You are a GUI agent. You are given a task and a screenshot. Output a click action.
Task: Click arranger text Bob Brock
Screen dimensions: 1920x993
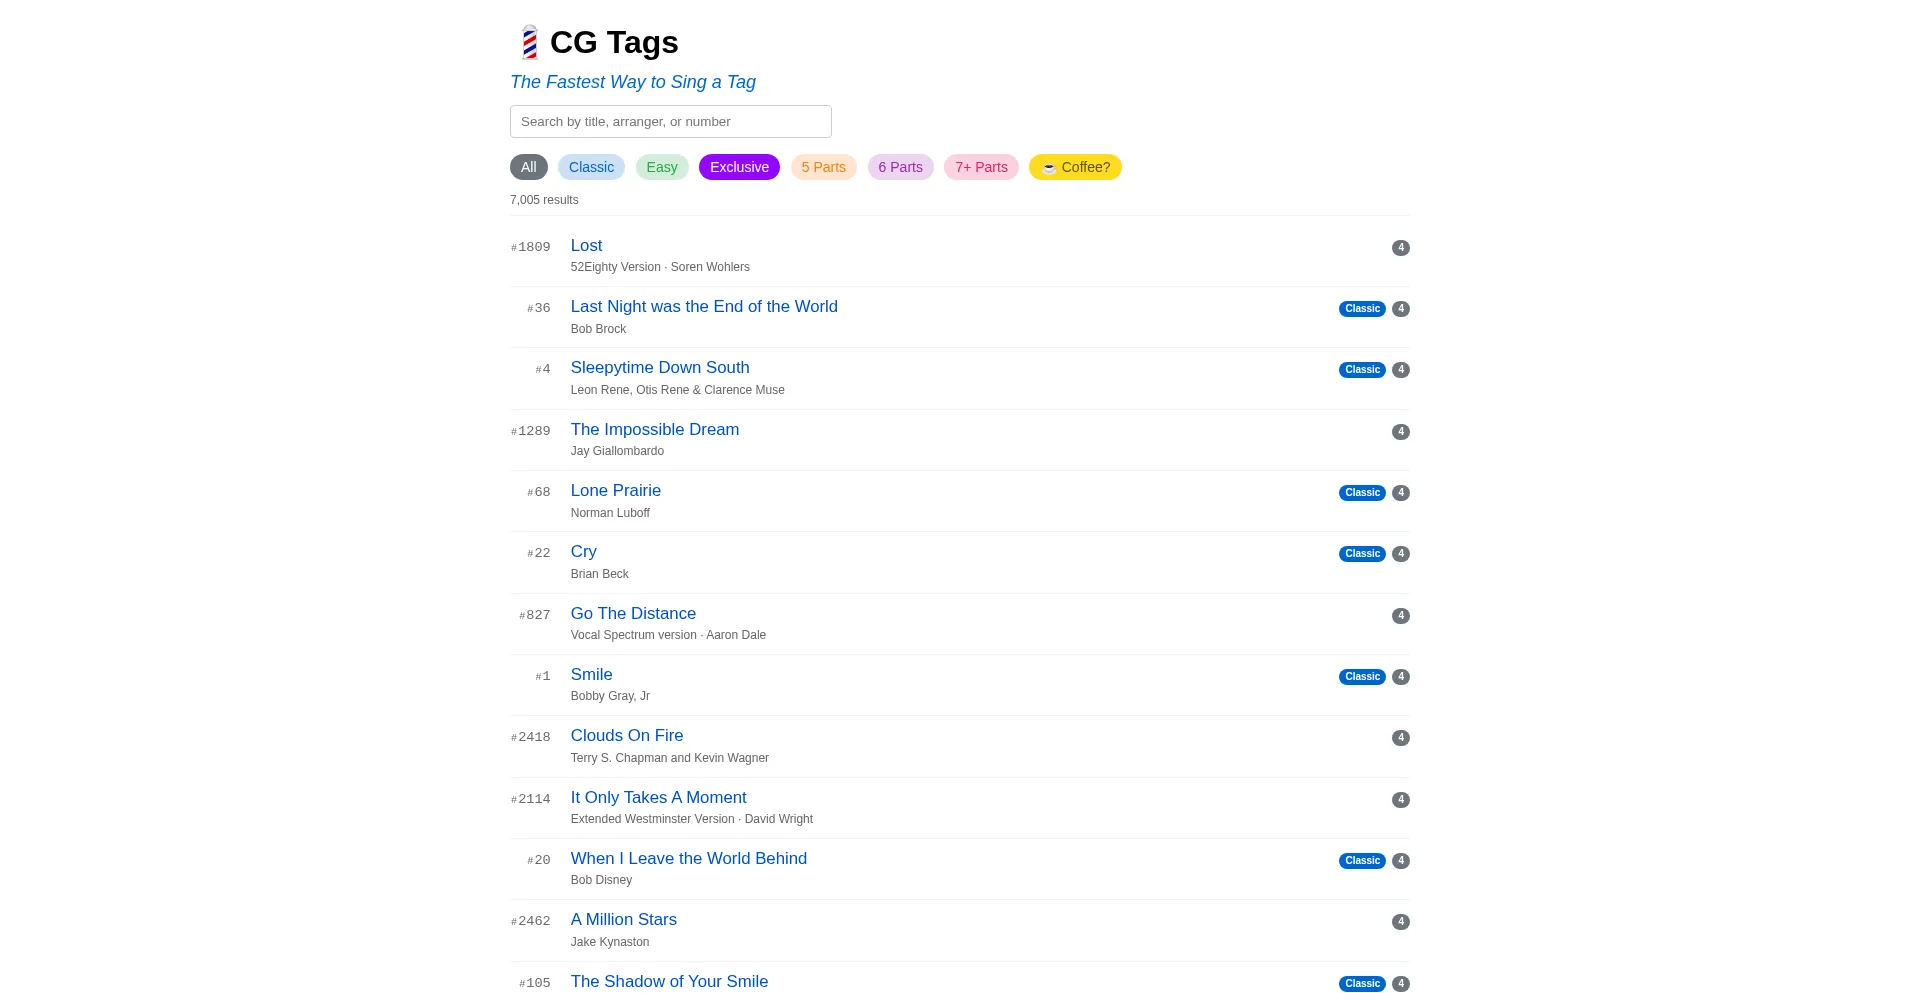(x=598, y=329)
